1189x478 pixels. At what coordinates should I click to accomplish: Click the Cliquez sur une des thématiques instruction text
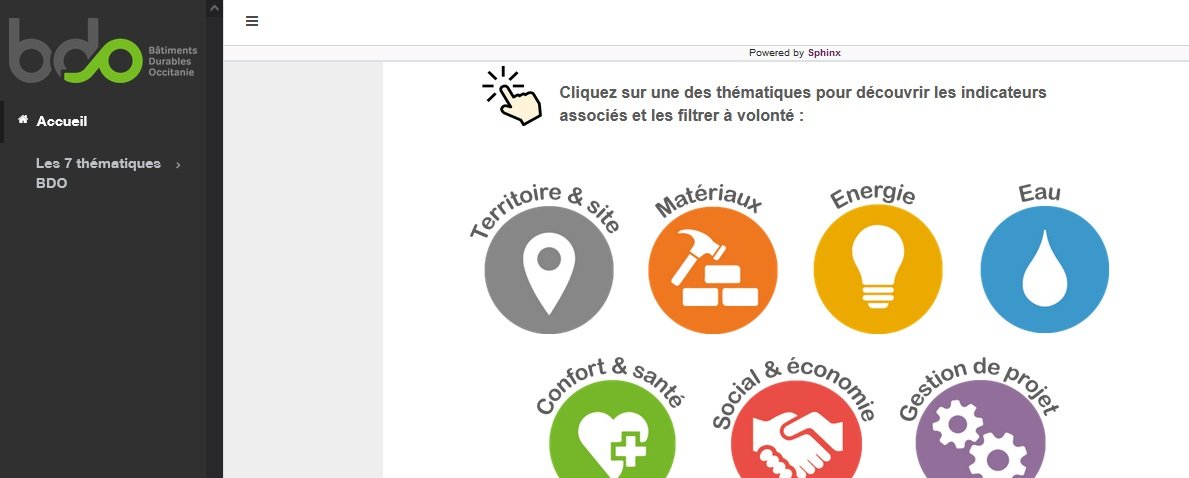coord(803,104)
